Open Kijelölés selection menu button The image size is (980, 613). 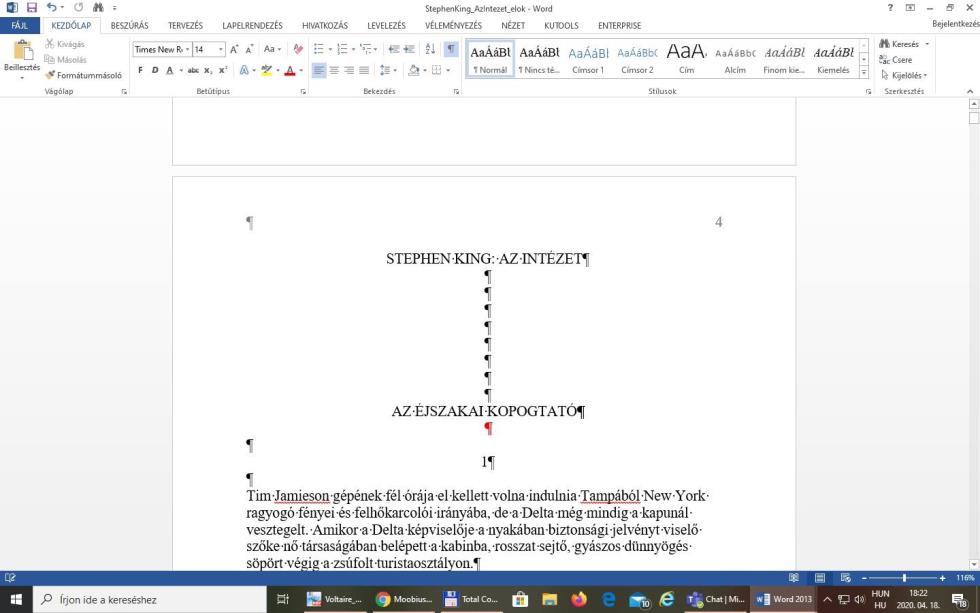[904, 75]
